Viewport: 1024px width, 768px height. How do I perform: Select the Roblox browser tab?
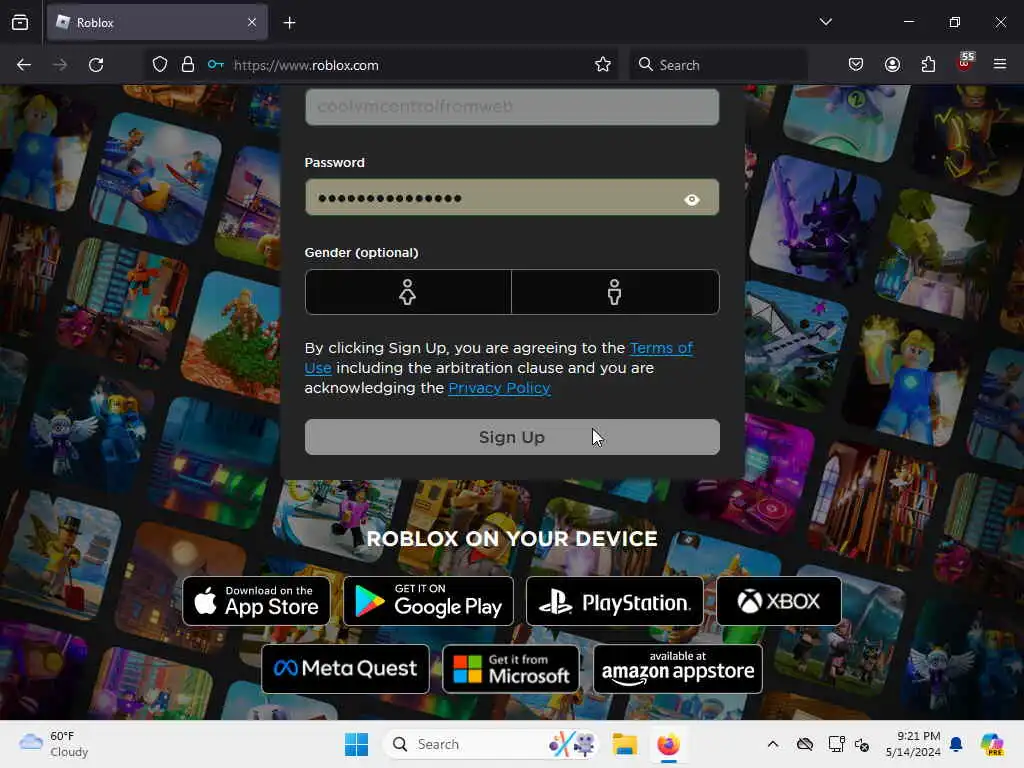[157, 22]
